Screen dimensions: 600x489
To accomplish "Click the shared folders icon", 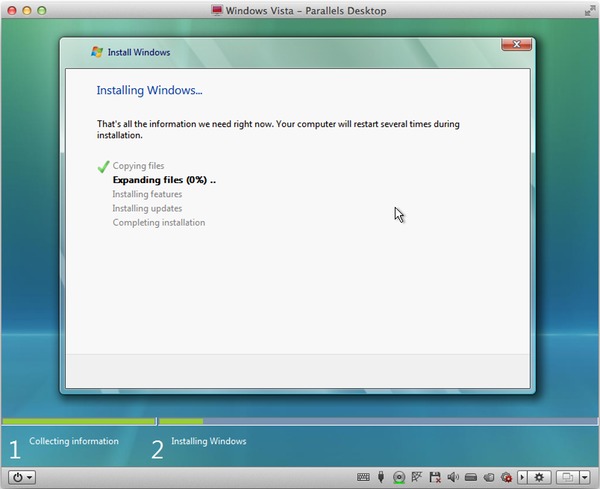I will 489,477.
